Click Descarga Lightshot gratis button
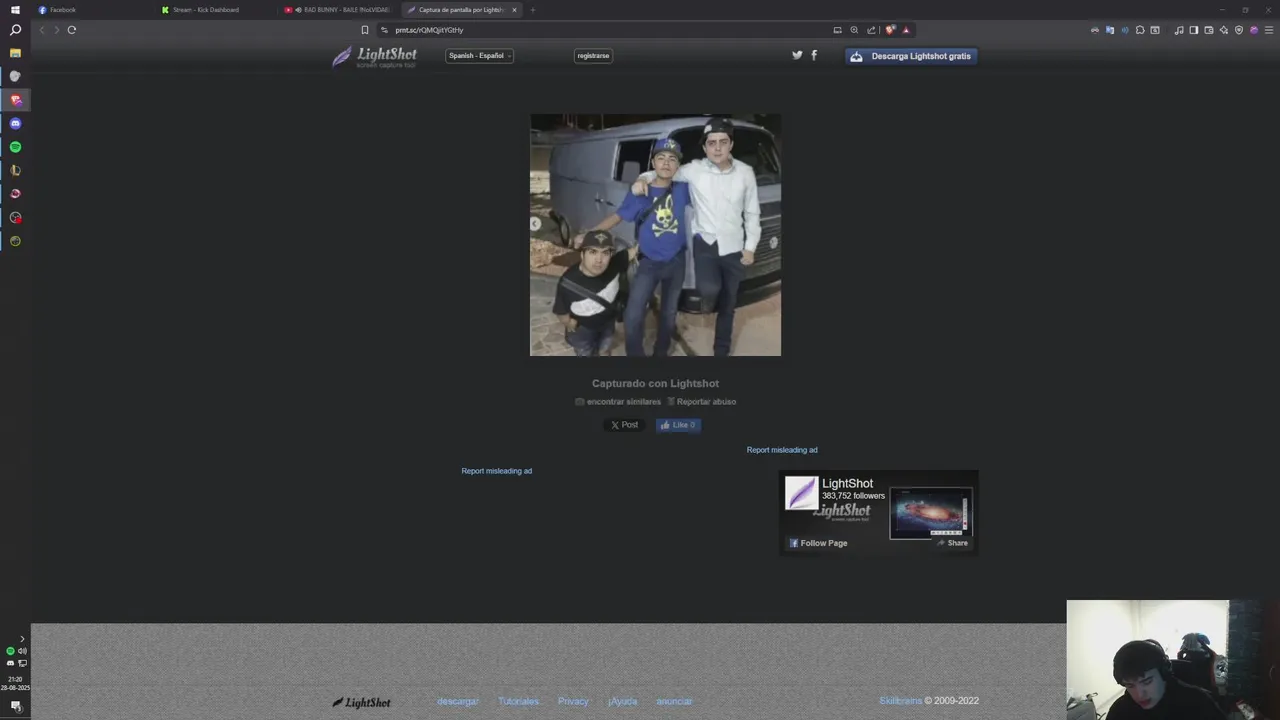Viewport: 1280px width, 720px height. click(x=911, y=56)
